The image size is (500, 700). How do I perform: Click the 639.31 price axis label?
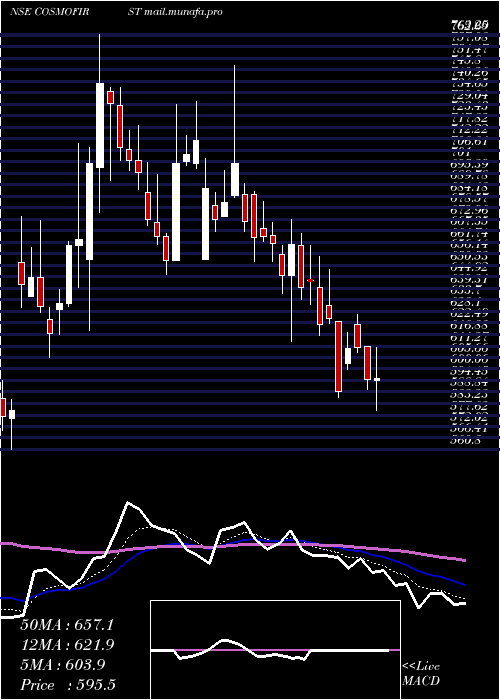click(470, 280)
